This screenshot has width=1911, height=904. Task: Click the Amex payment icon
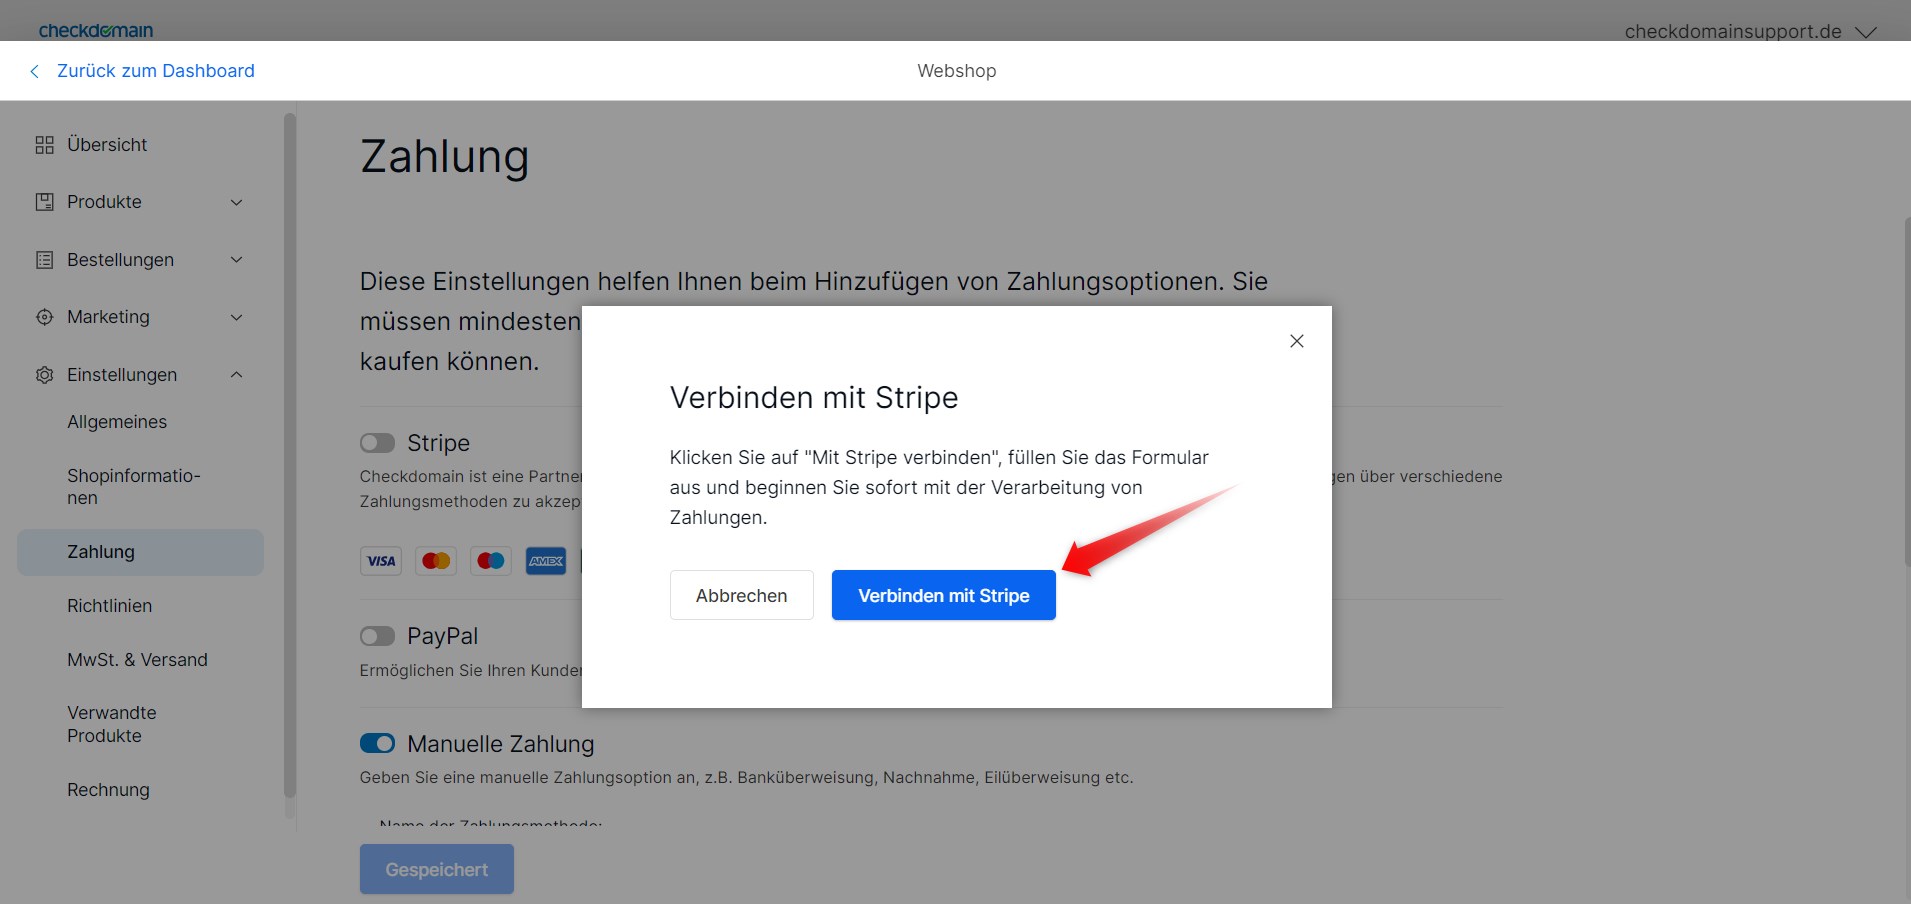click(546, 561)
